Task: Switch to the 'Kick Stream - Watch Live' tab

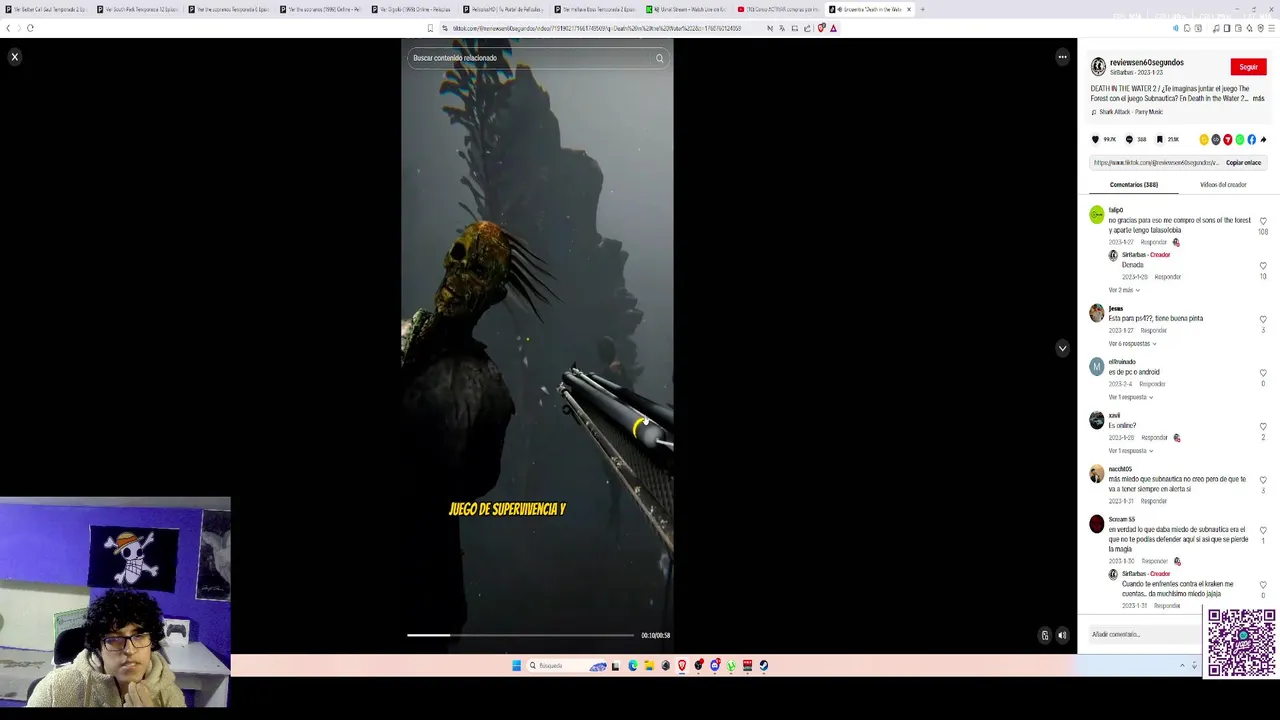Action: pyautogui.click(x=688, y=9)
